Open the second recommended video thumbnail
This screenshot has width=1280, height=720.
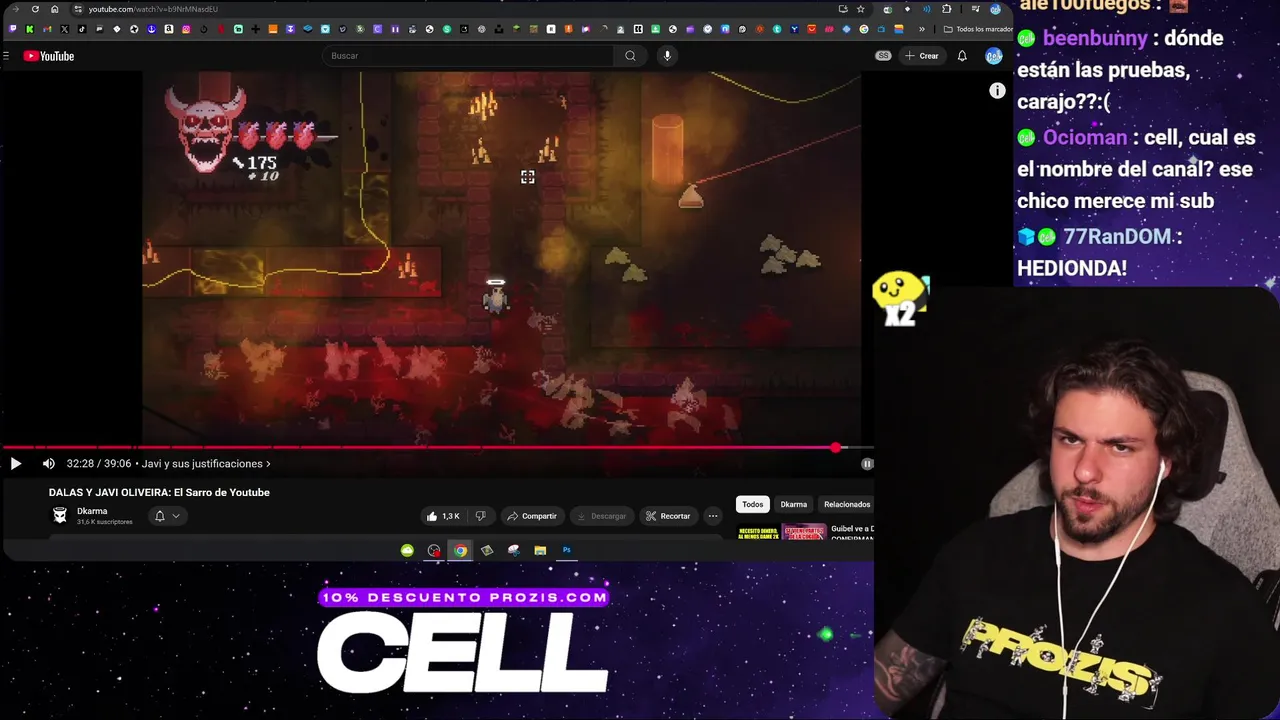804,532
